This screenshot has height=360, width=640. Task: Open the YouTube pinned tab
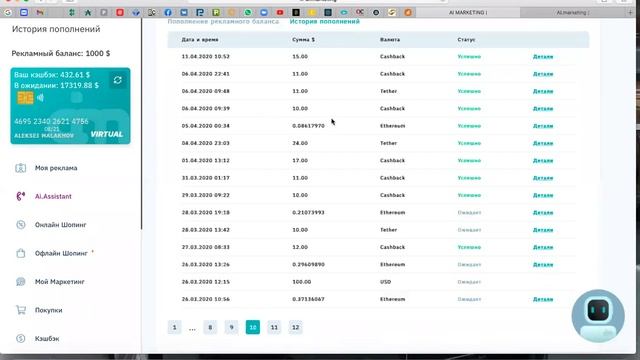(x=280, y=13)
